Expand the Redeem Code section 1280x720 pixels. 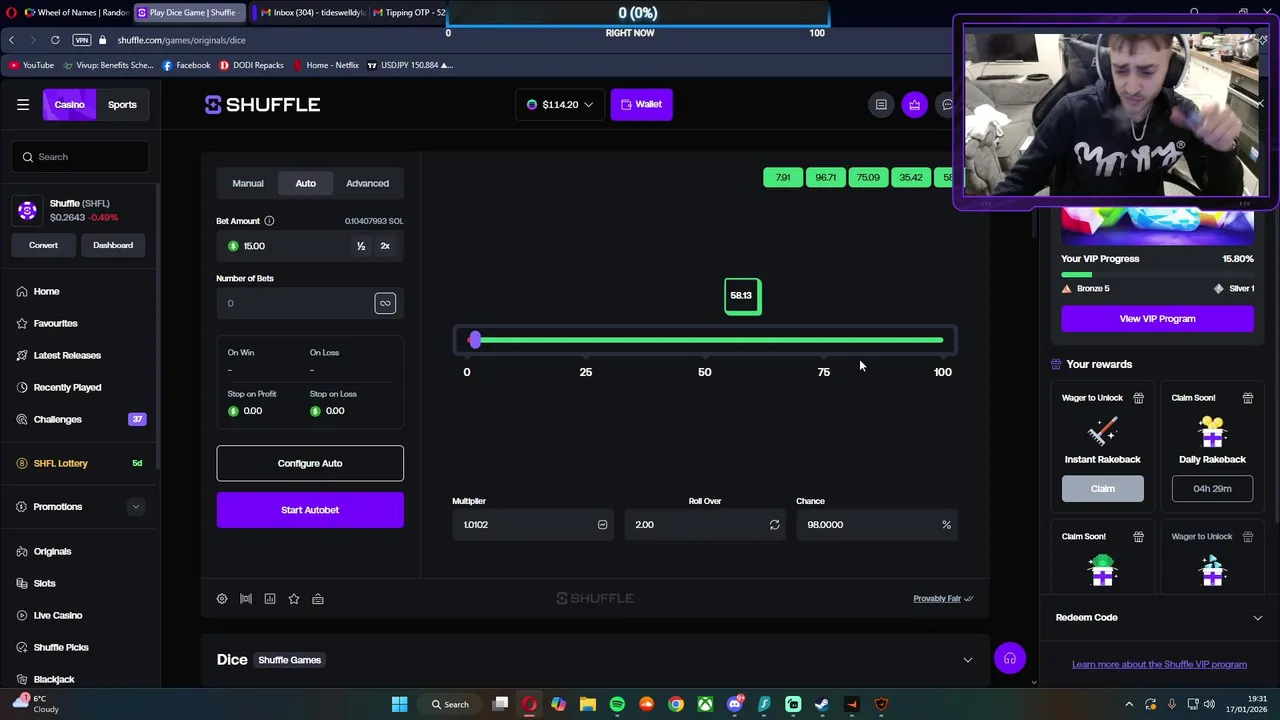coord(1157,617)
